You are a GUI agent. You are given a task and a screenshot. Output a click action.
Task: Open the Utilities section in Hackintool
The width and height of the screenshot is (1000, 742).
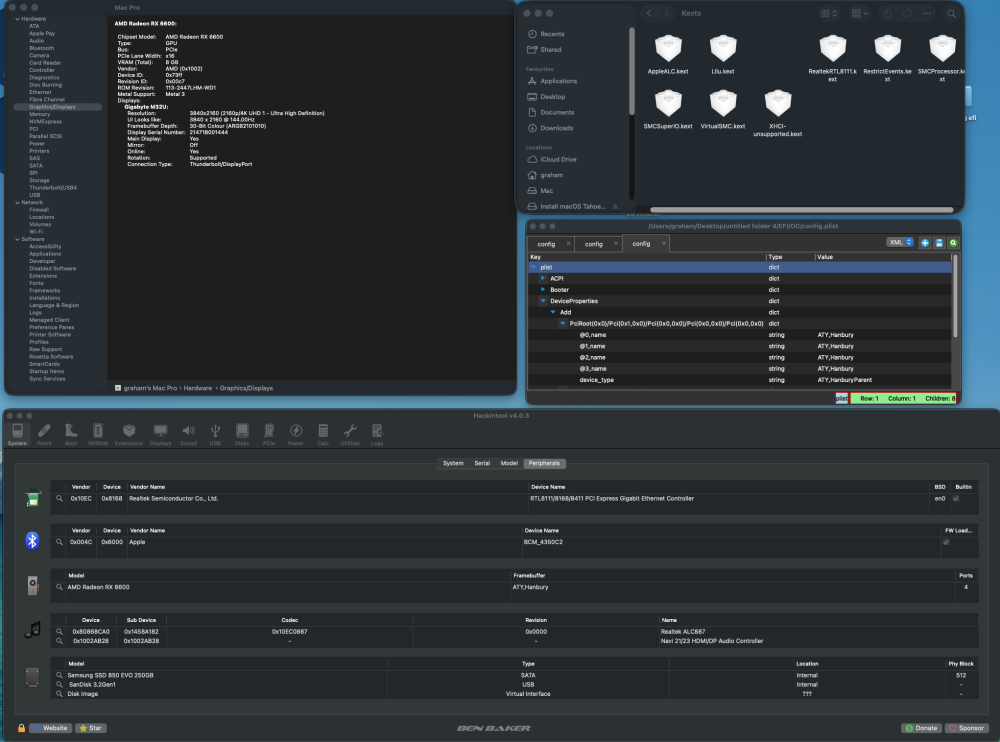pyautogui.click(x=349, y=434)
